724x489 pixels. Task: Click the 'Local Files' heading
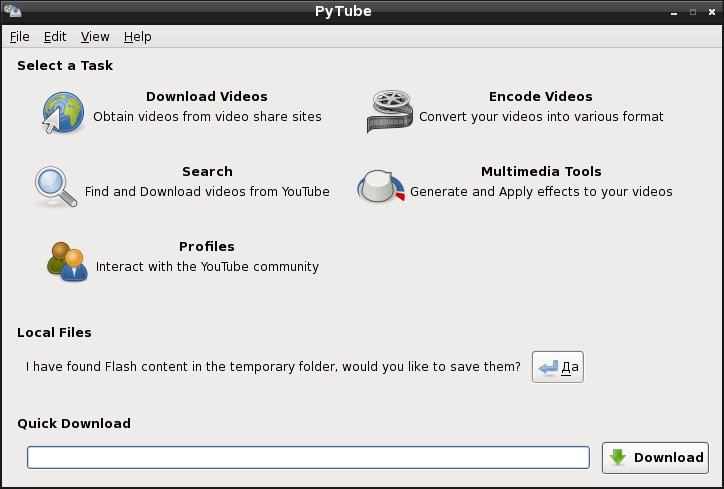(54, 332)
